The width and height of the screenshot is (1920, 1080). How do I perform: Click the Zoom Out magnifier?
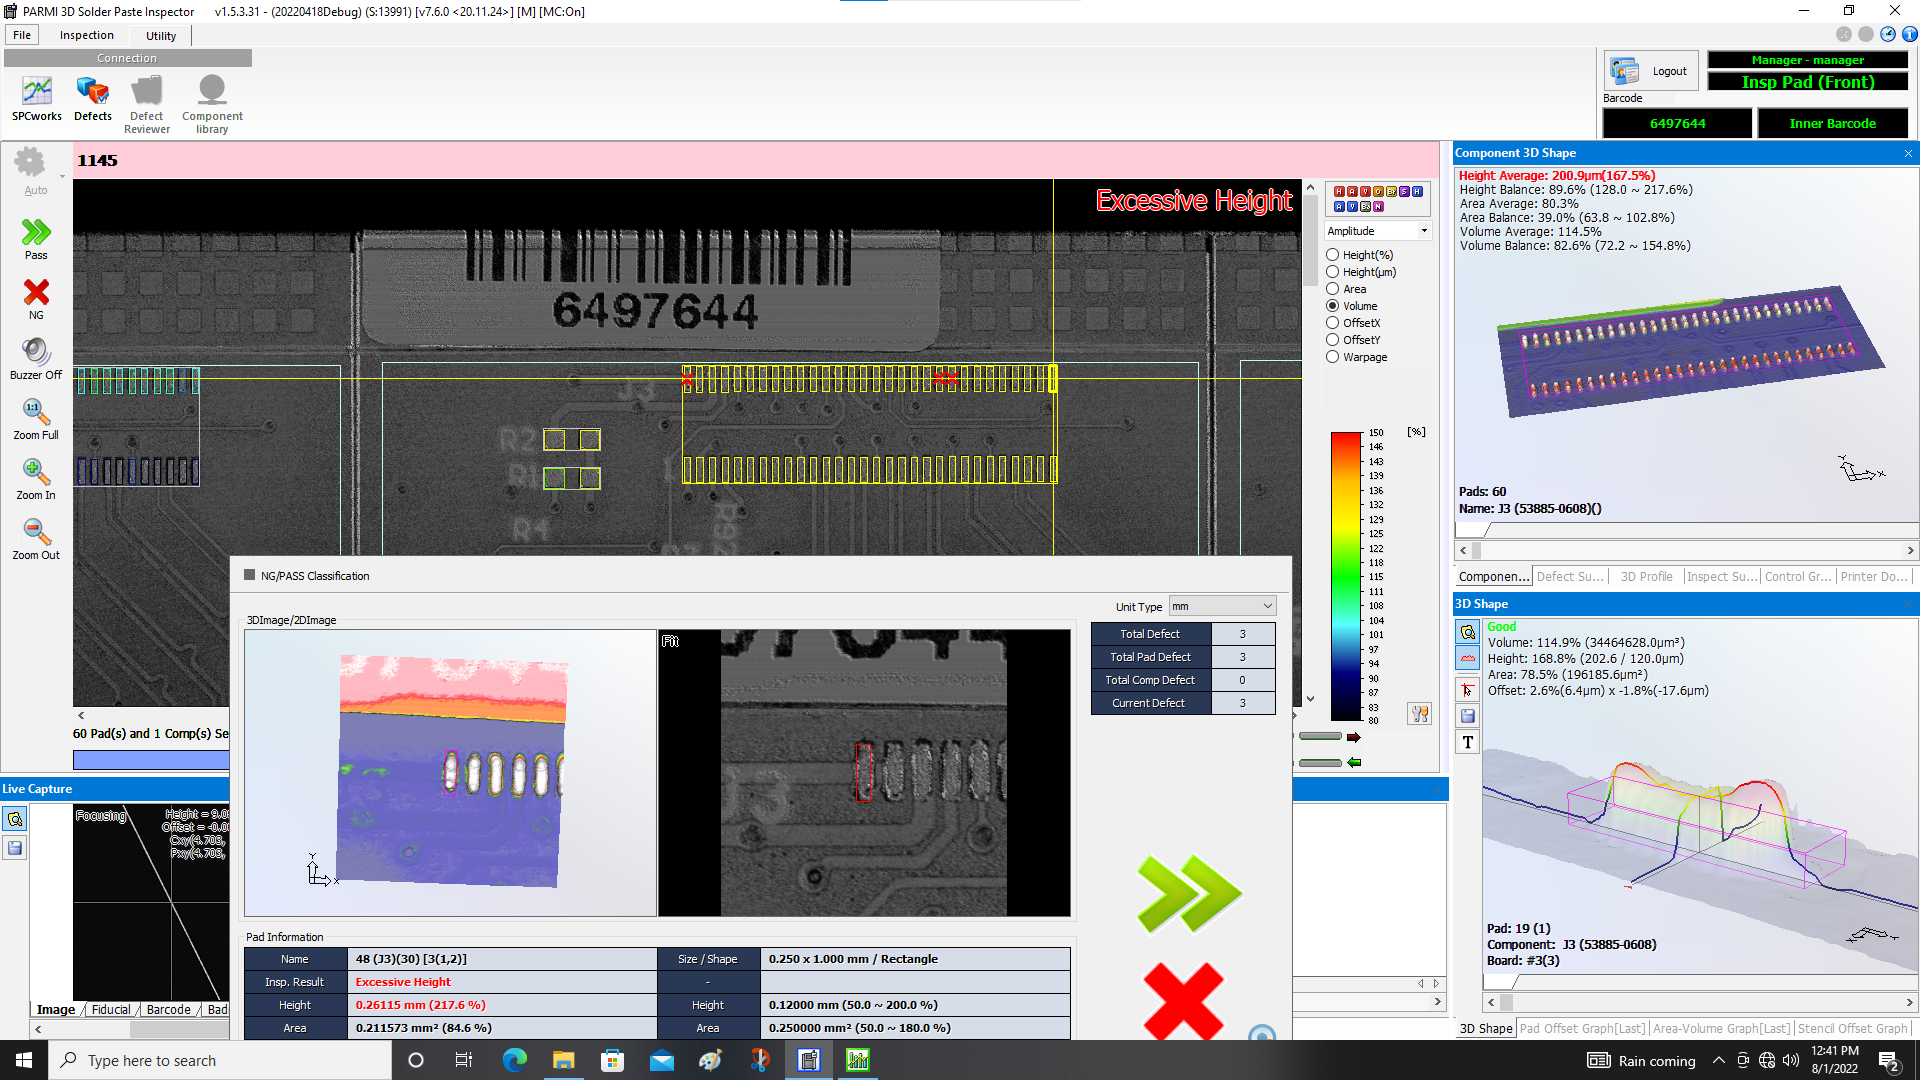pyautogui.click(x=36, y=538)
